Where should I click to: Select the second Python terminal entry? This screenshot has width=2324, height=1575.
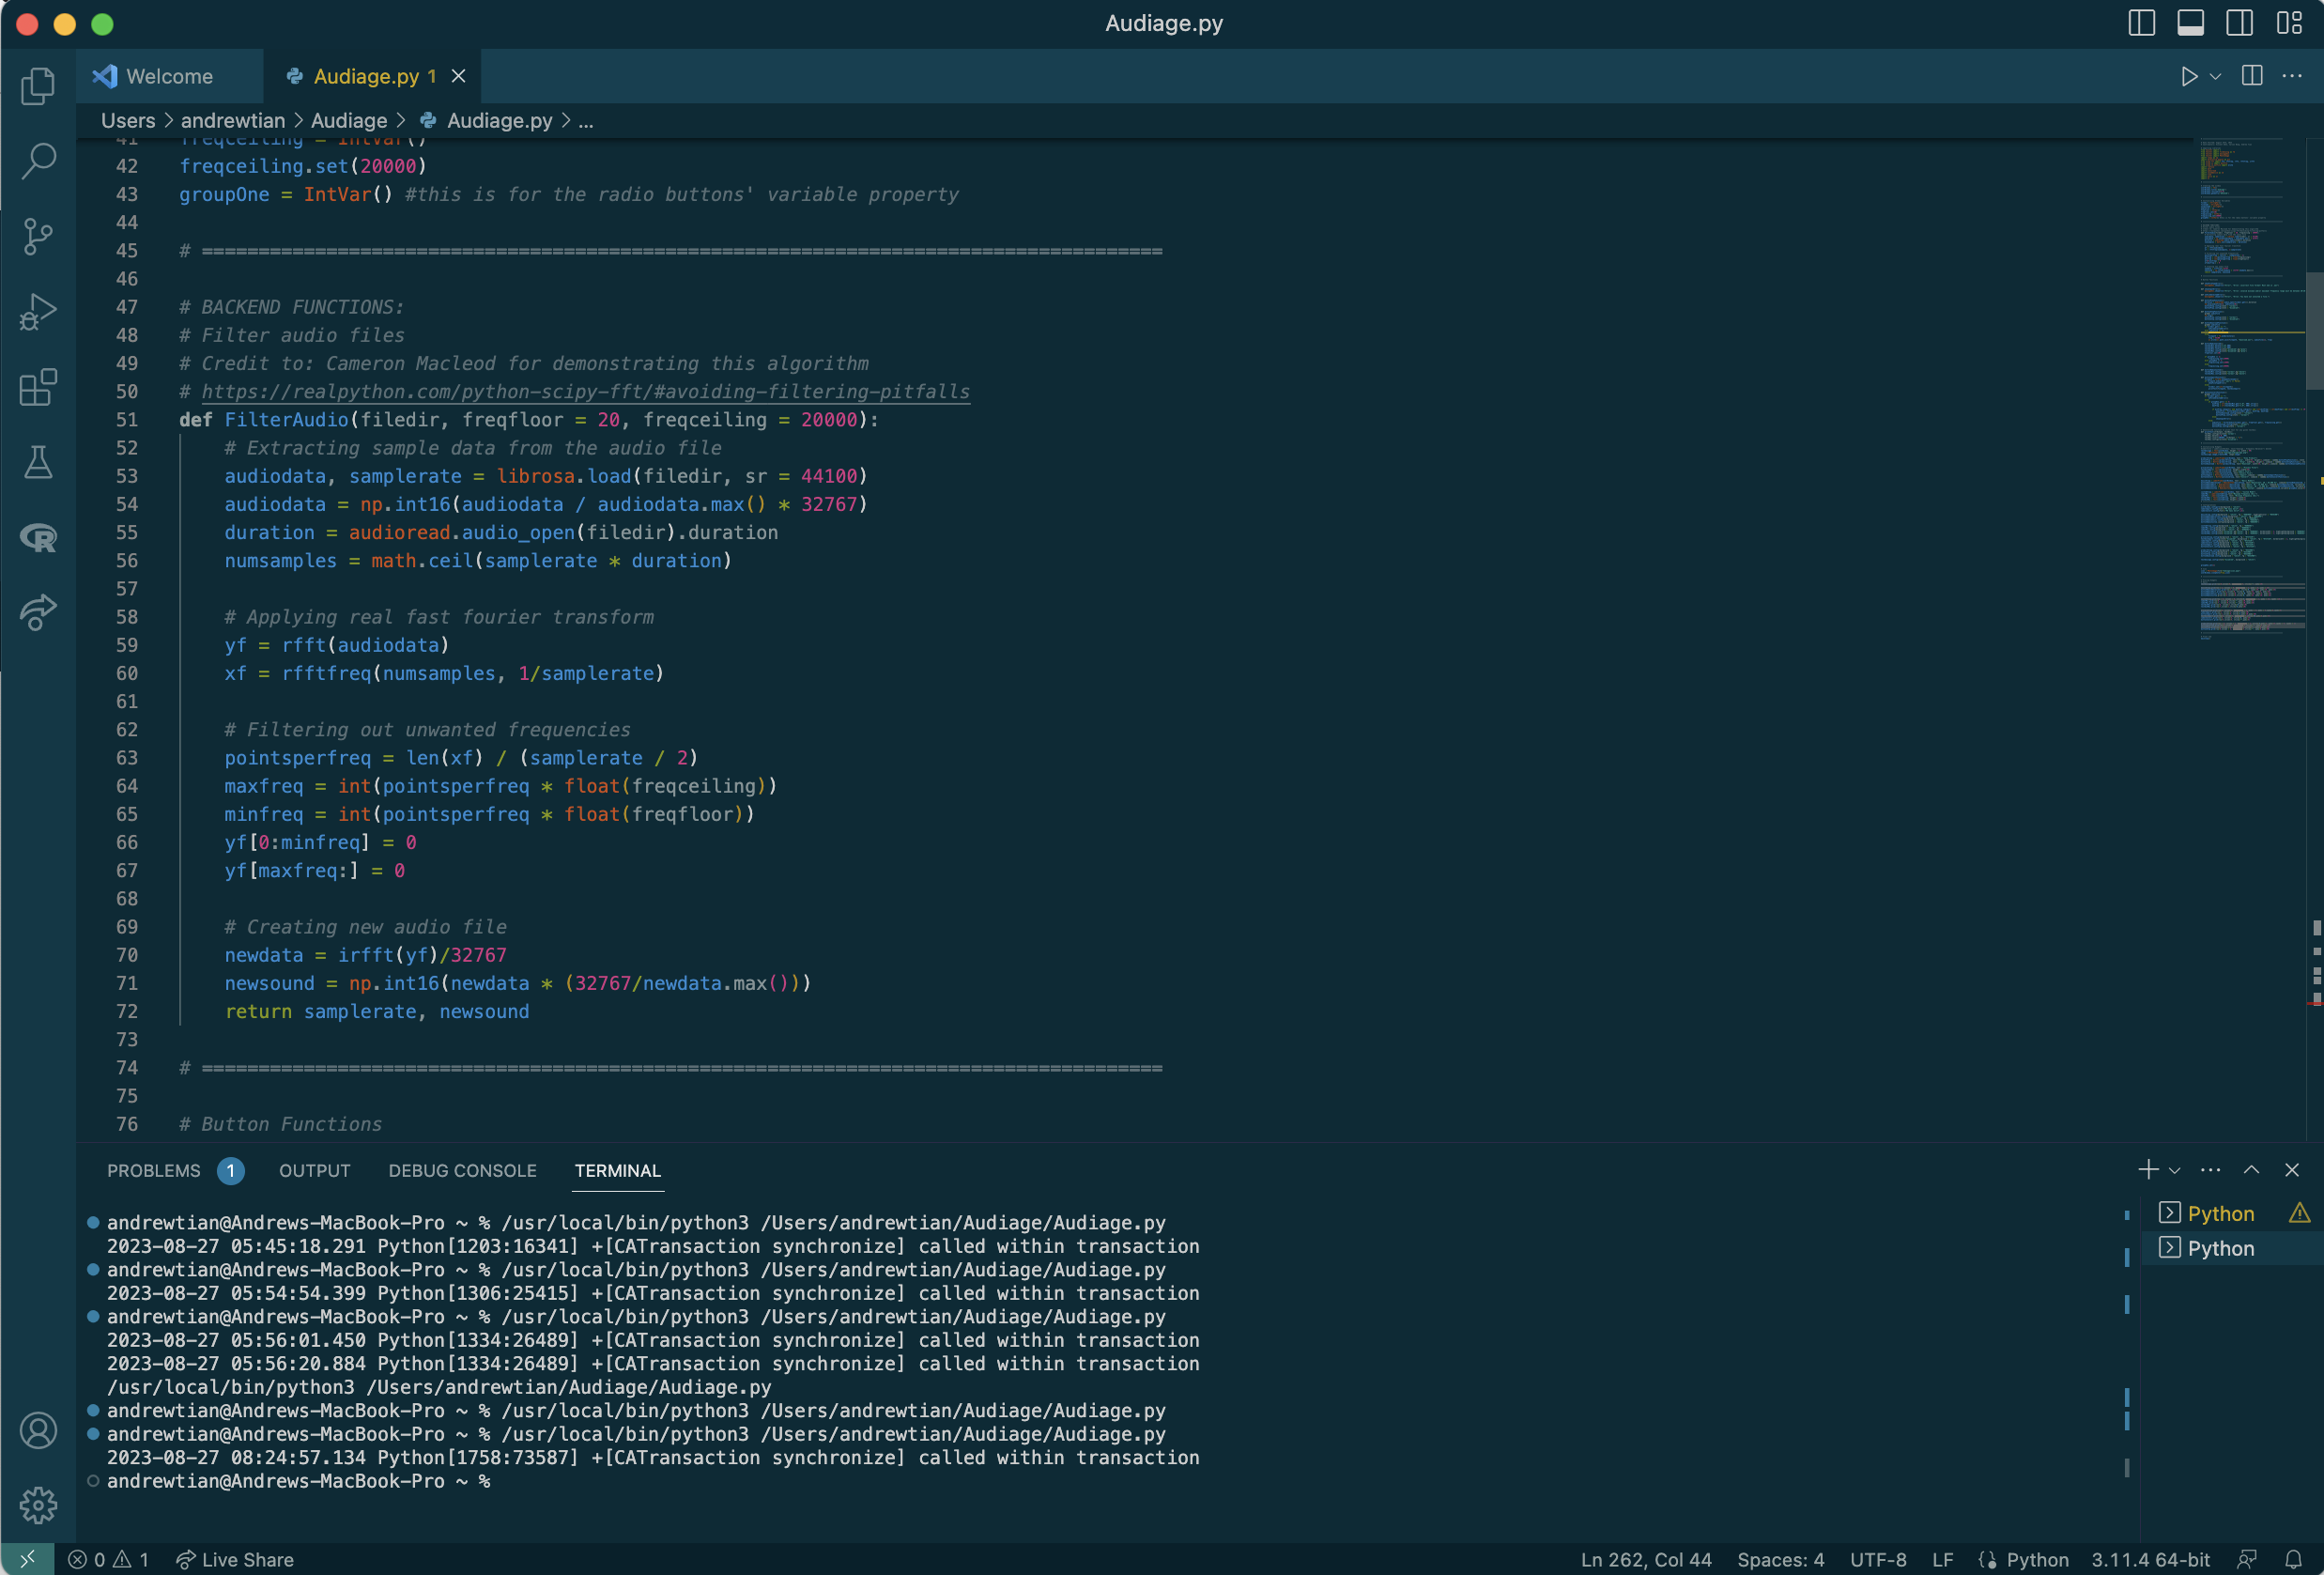(2220, 1248)
